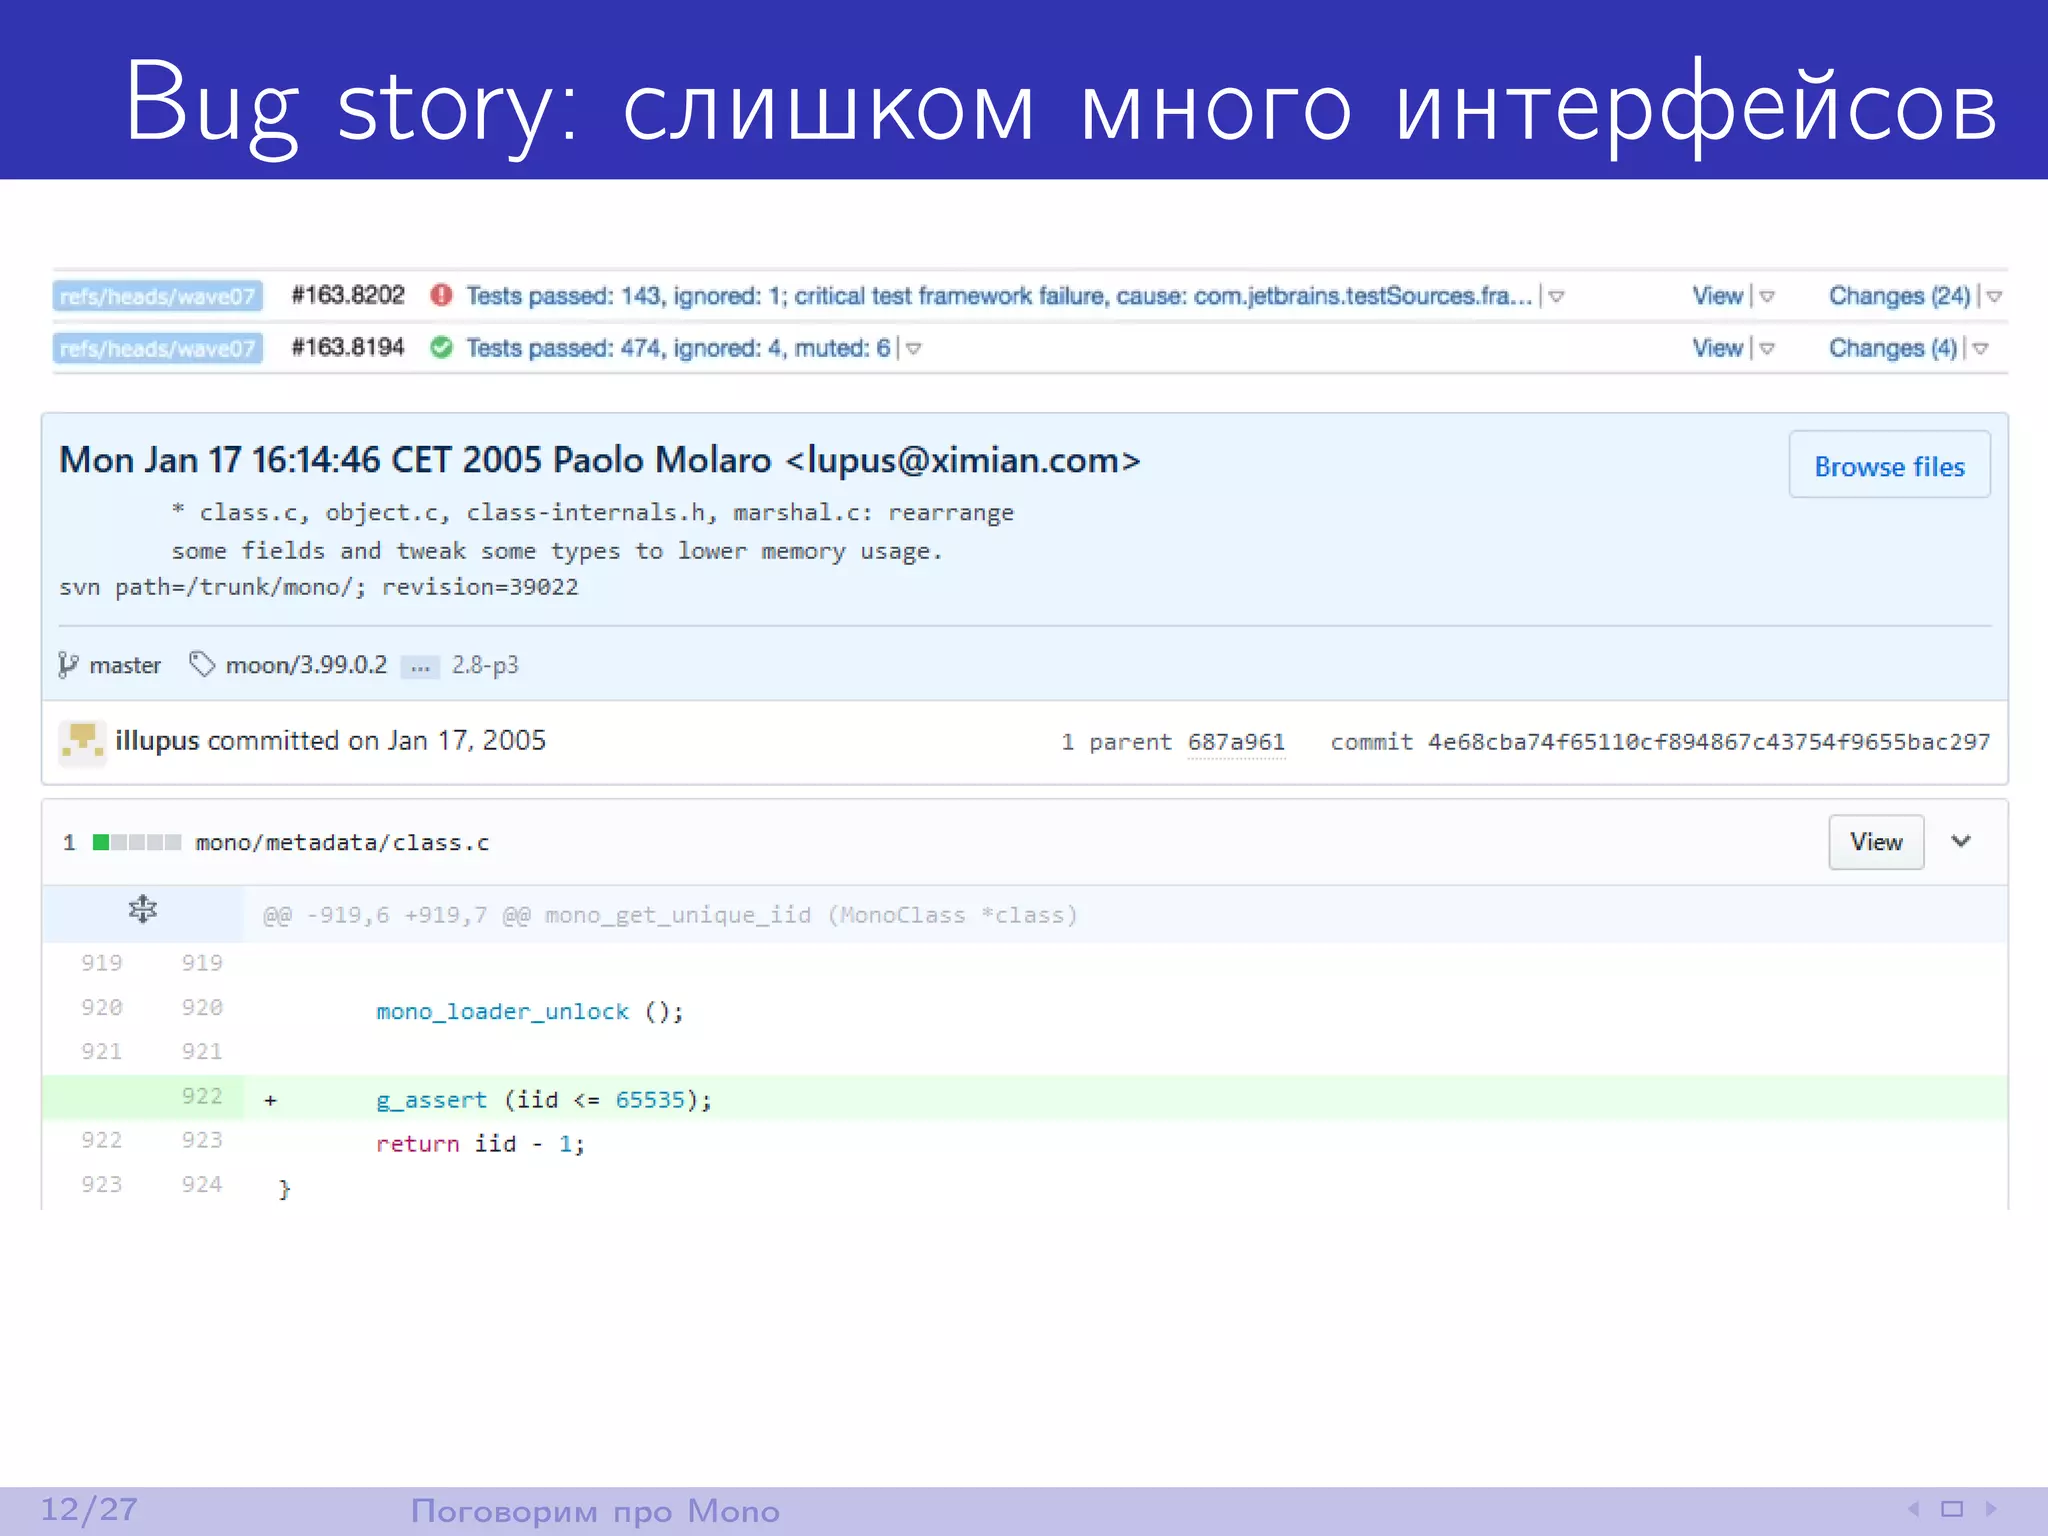Open View dropdown arrow for build #163.8202
Image resolution: width=2048 pixels, height=1536 pixels.
(x=1767, y=296)
